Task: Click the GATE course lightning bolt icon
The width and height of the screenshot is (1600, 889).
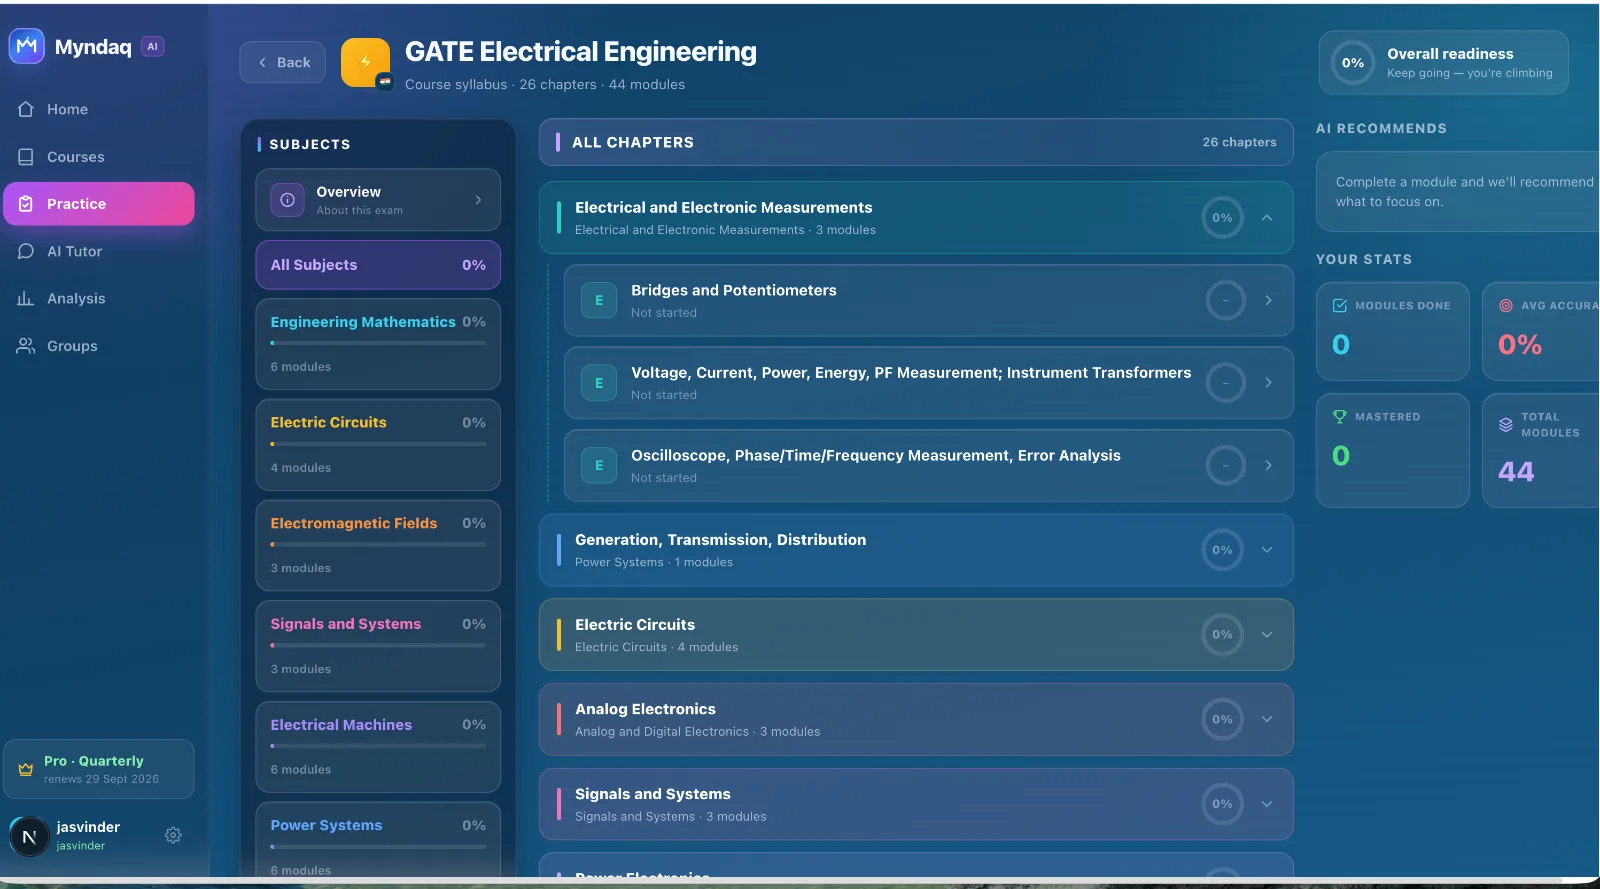Action: [365, 62]
